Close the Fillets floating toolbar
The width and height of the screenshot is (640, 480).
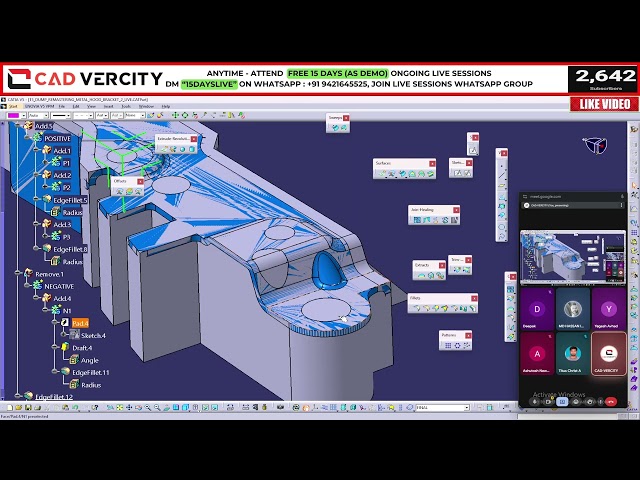click(x=474, y=298)
